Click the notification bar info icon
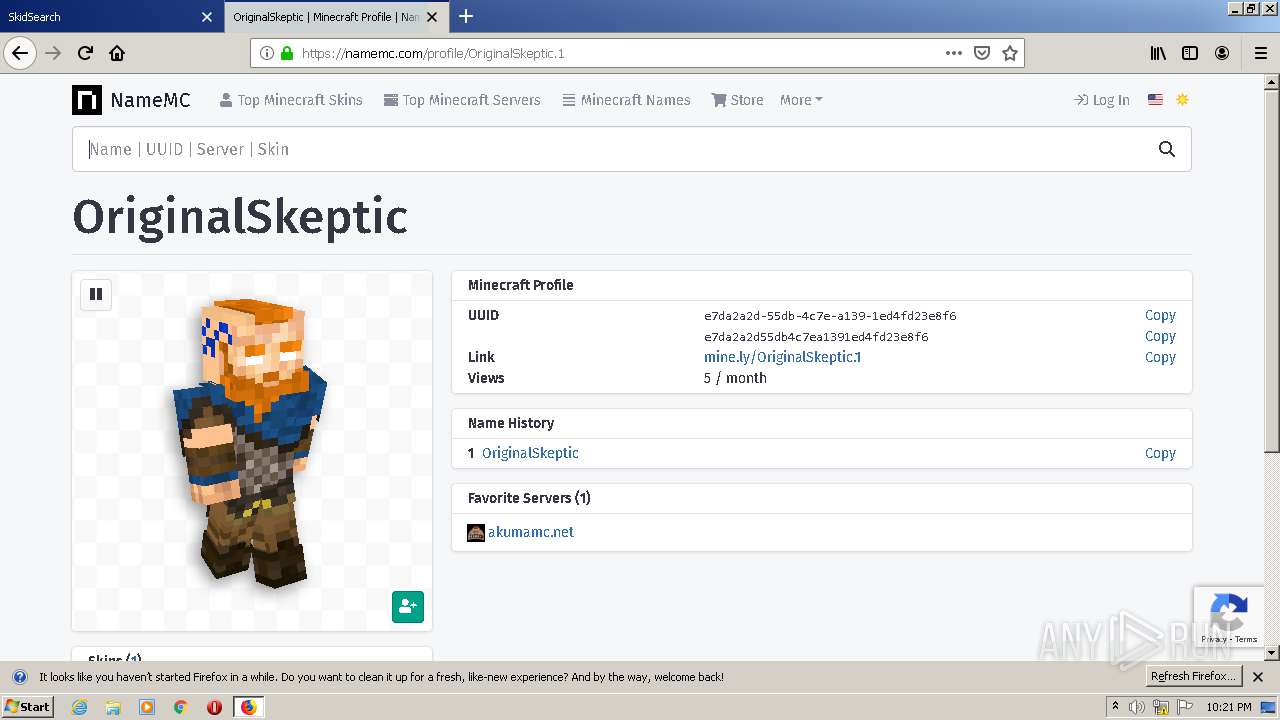Screen dimensions: 1280x720 tap(20, 677)
